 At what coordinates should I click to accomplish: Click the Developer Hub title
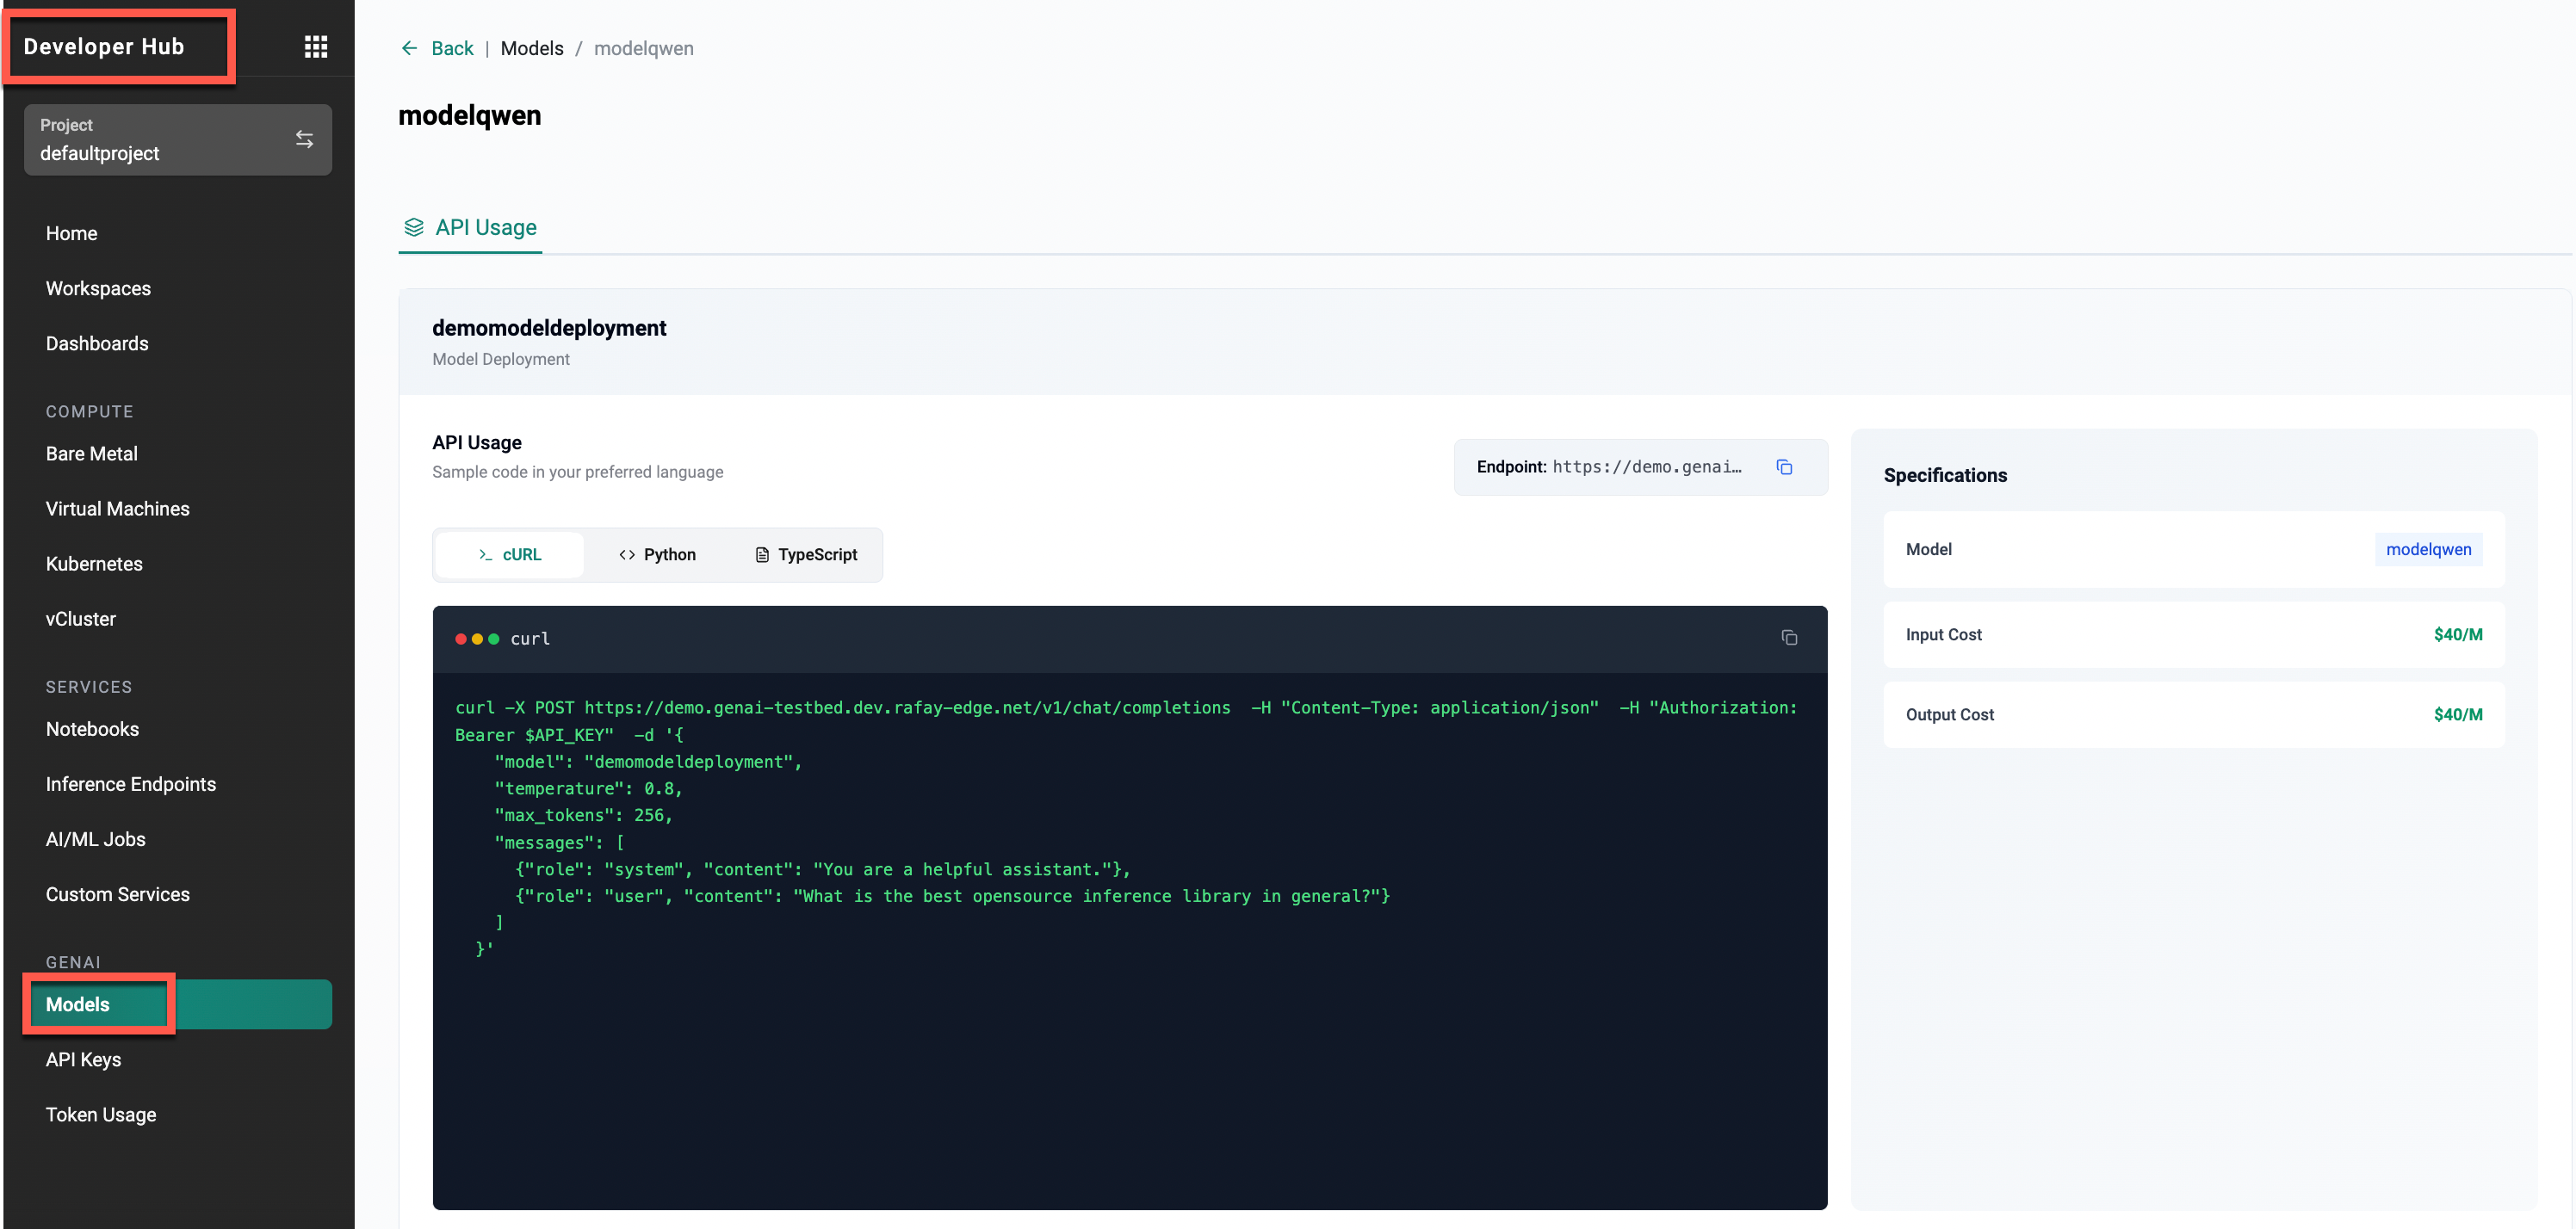pyautogui.click(x=104, y=47)
